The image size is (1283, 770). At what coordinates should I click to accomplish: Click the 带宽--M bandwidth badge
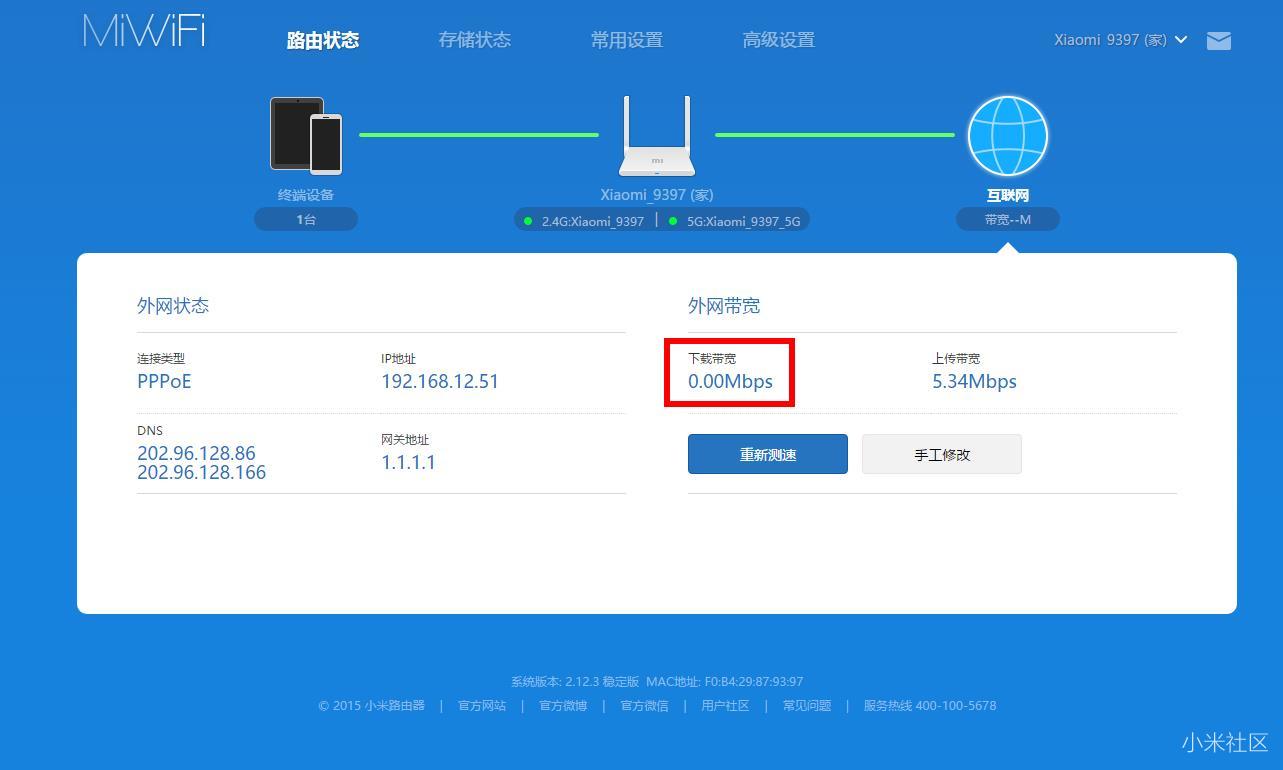click(x=1007, y=219)
